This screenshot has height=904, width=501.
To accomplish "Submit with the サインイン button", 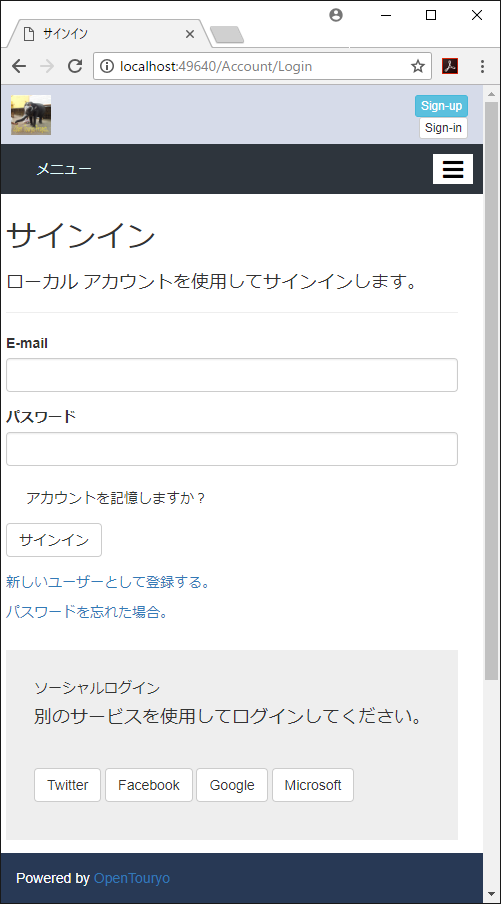I will point(54,540).
